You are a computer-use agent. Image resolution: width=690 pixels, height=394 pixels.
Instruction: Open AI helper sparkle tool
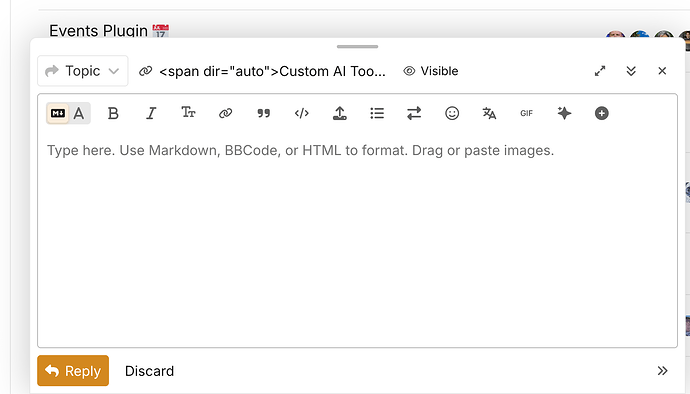tap(564, 113)
